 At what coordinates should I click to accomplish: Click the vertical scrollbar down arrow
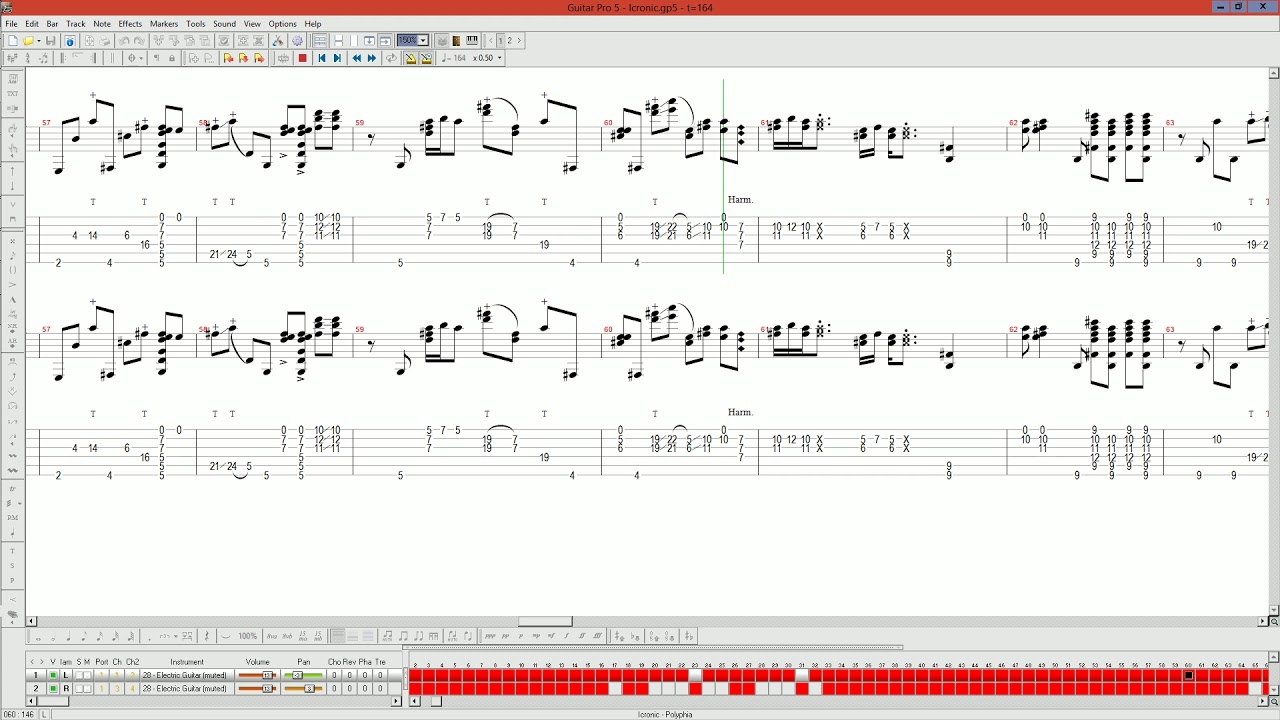(x=1274, y=609)
